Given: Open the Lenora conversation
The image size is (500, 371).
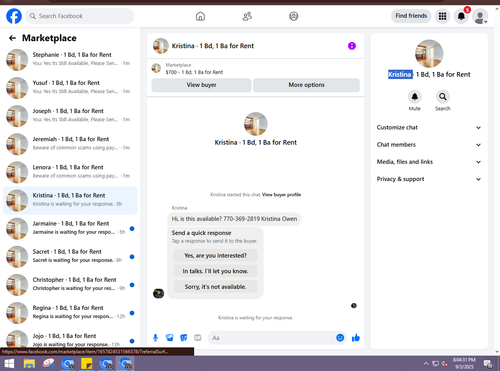Looking at the screenshot, I should point(70,172).
